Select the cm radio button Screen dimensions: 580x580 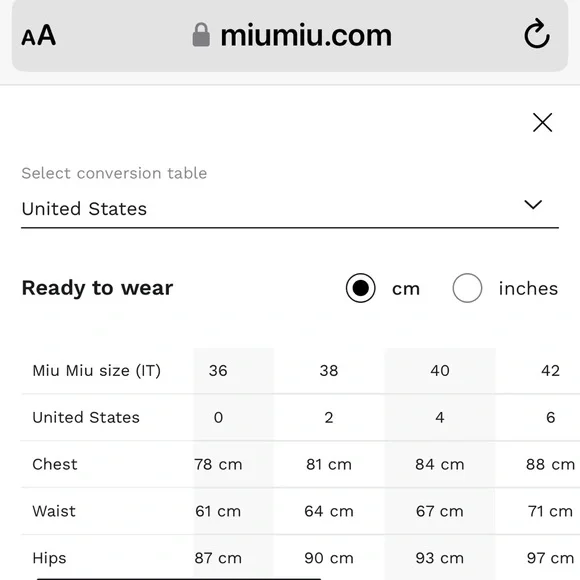(361, 288)
